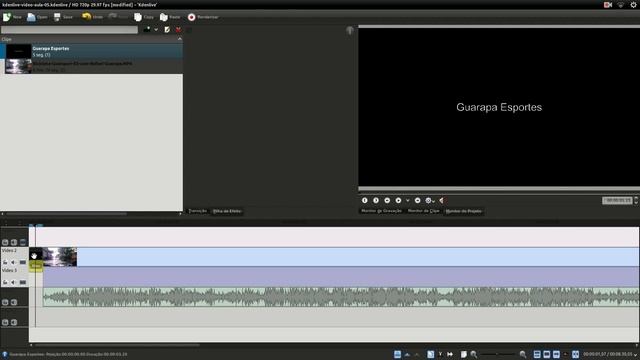The height and width of the screenshot is (360, 640).
Task: Choose the selection tool in status bar
Action: click(x=431, y=354)
